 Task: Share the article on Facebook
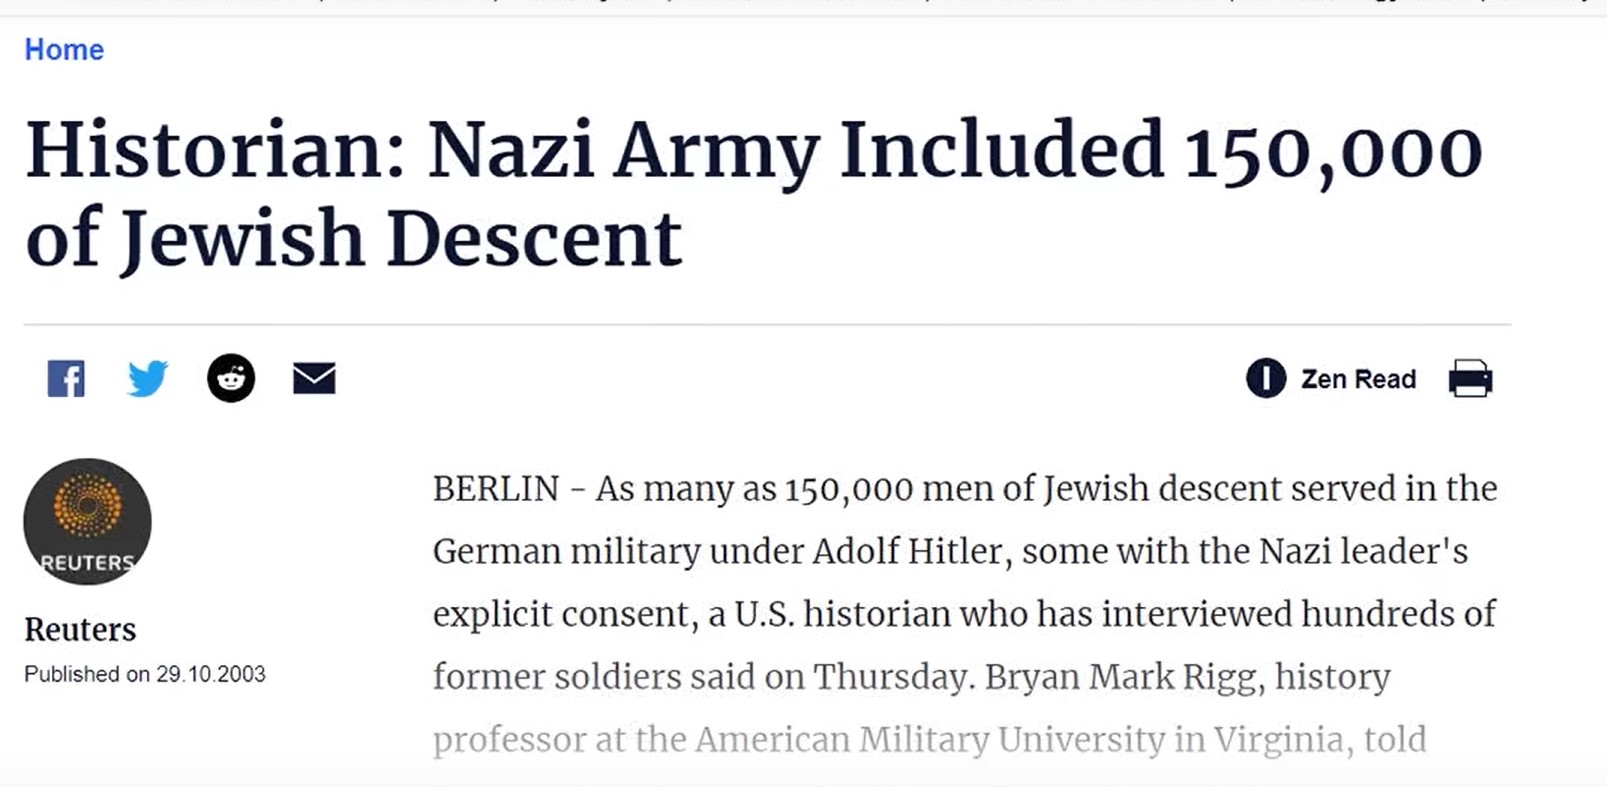(66, 379)
